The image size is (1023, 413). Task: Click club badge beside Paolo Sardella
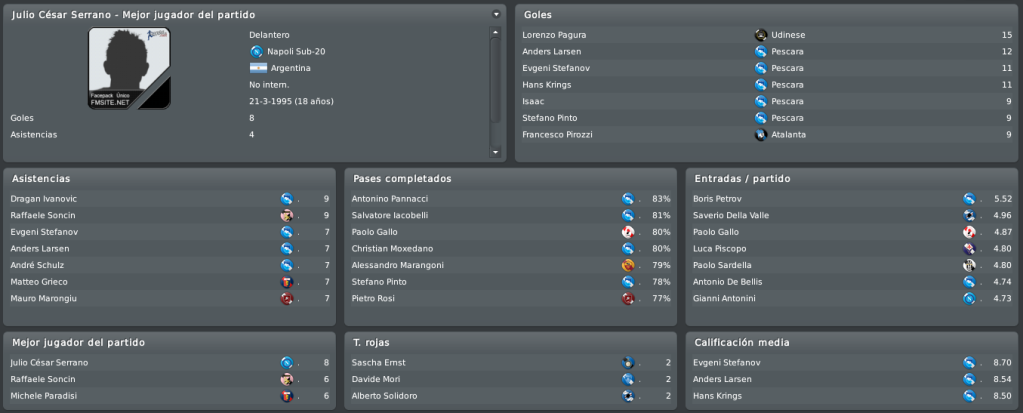970,266
